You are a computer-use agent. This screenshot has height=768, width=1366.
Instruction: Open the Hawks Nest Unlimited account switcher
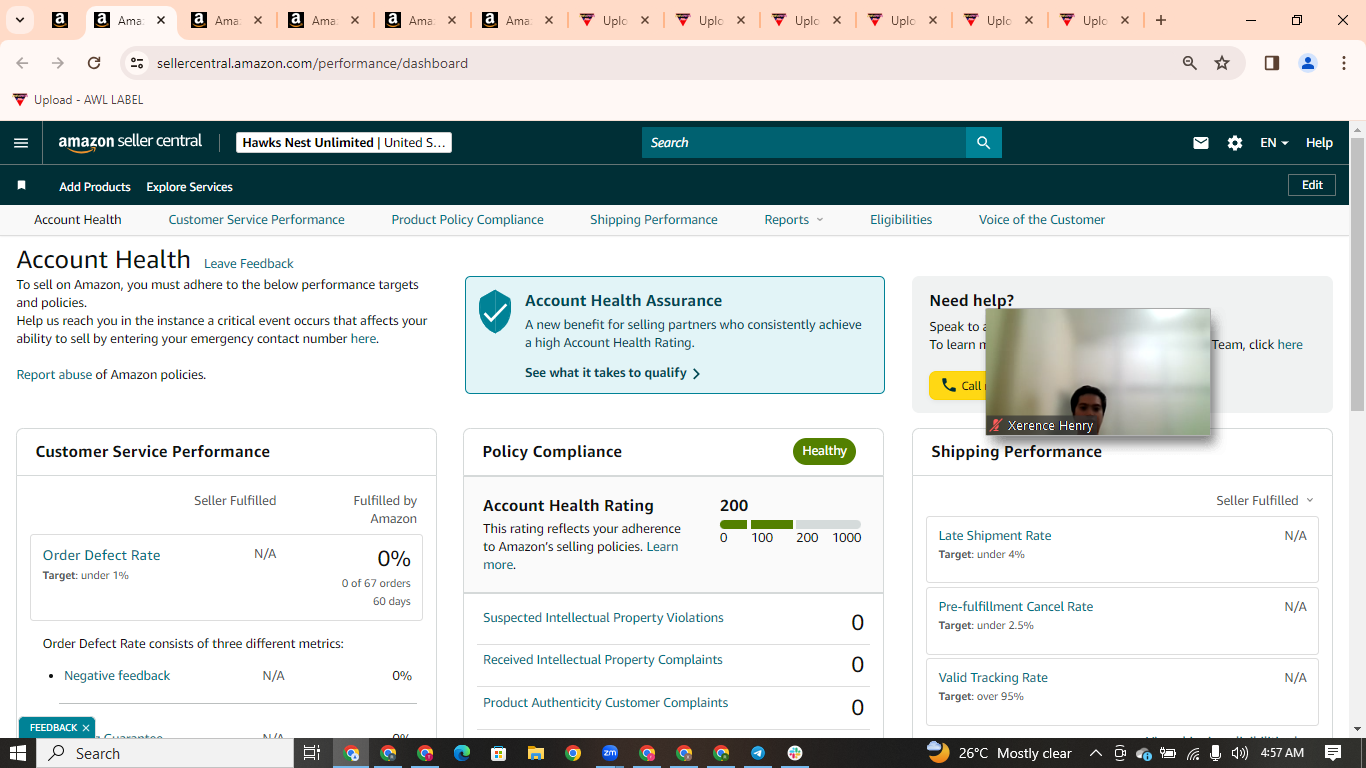pos(344,143)
